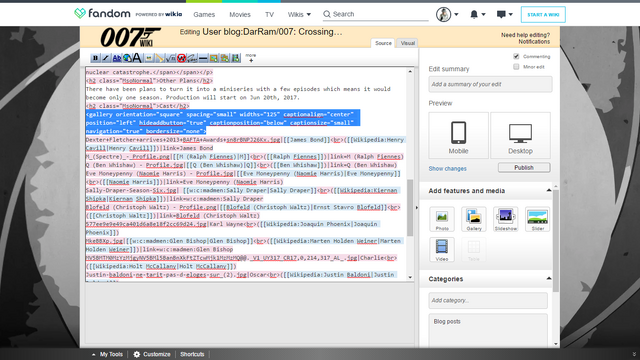640x360 pixels.
Task: Open the 007 Wiki logo
Action: tap(130, 37)
